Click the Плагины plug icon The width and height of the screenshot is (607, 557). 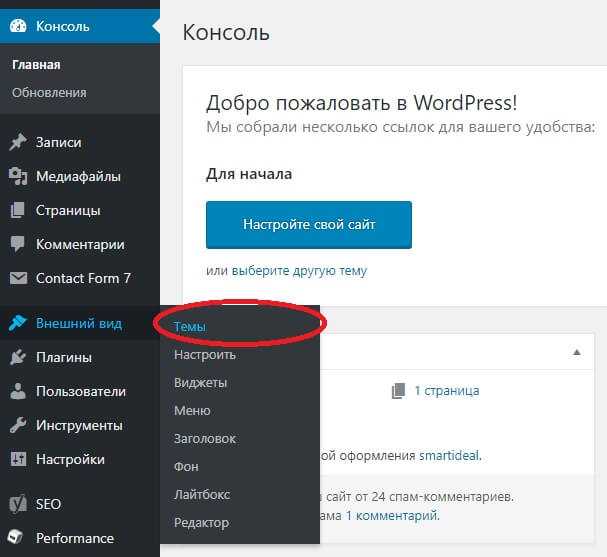(18, 357)
